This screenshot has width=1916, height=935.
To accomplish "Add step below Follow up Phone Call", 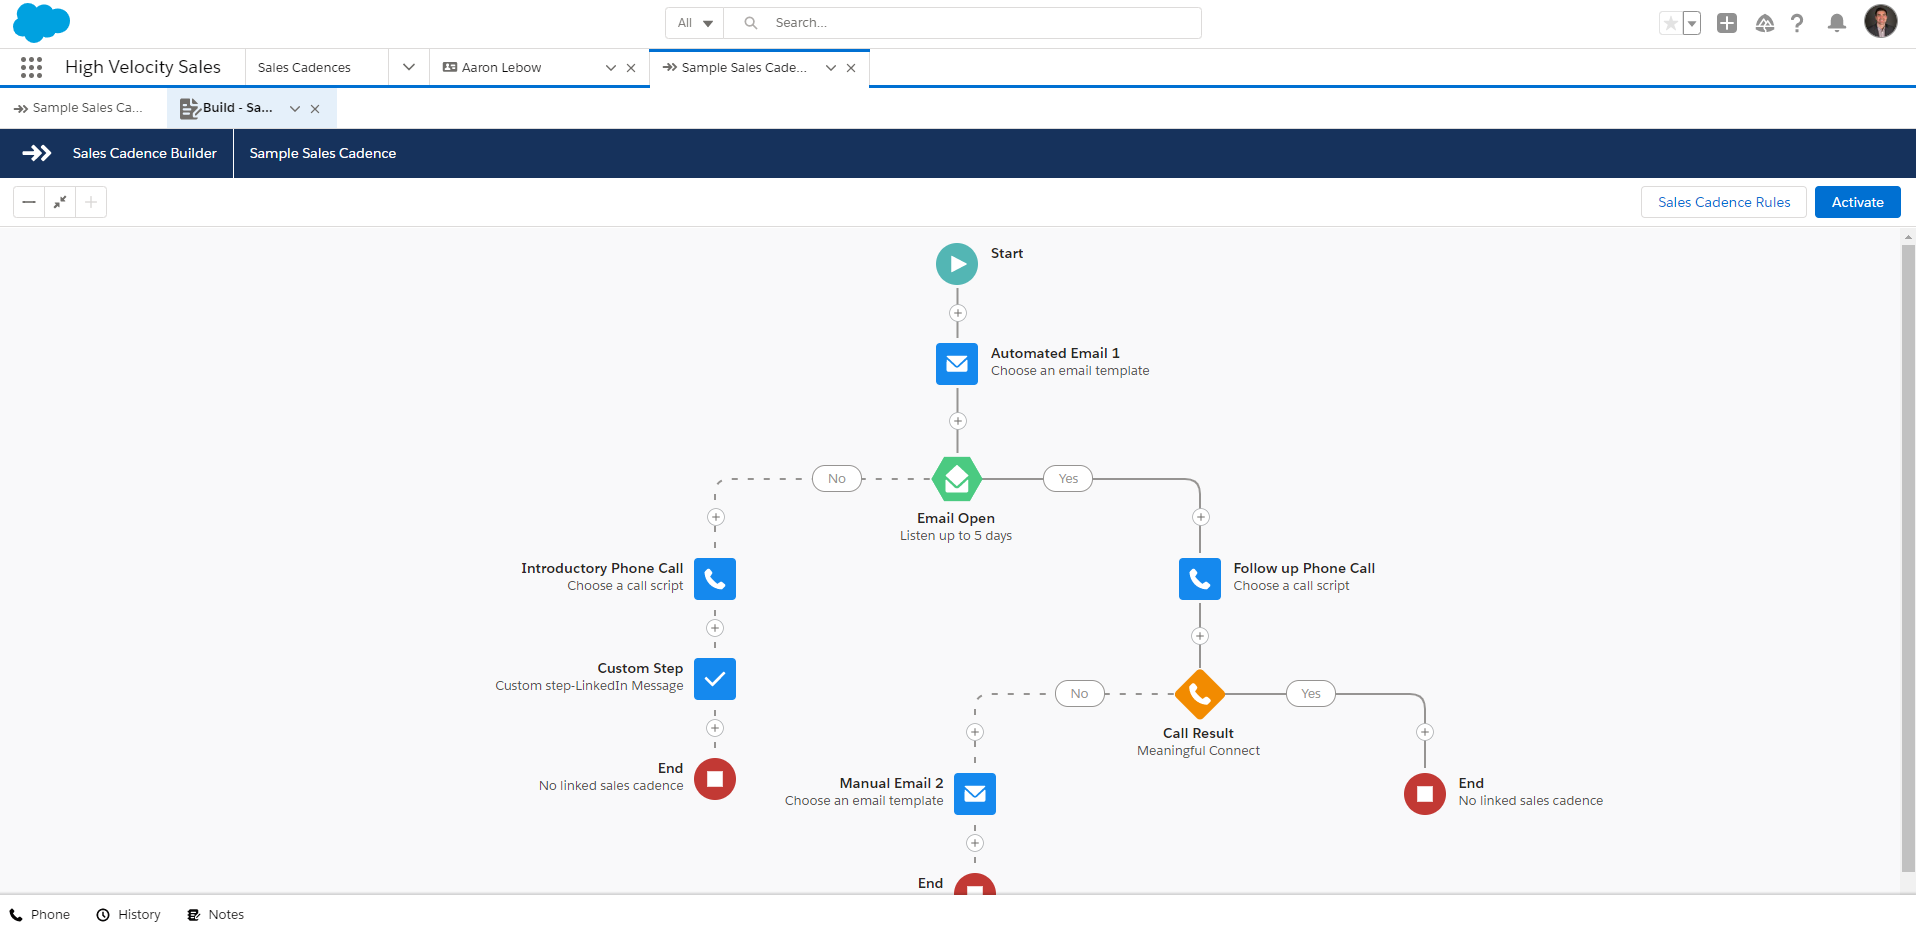I will (1200, 636).
